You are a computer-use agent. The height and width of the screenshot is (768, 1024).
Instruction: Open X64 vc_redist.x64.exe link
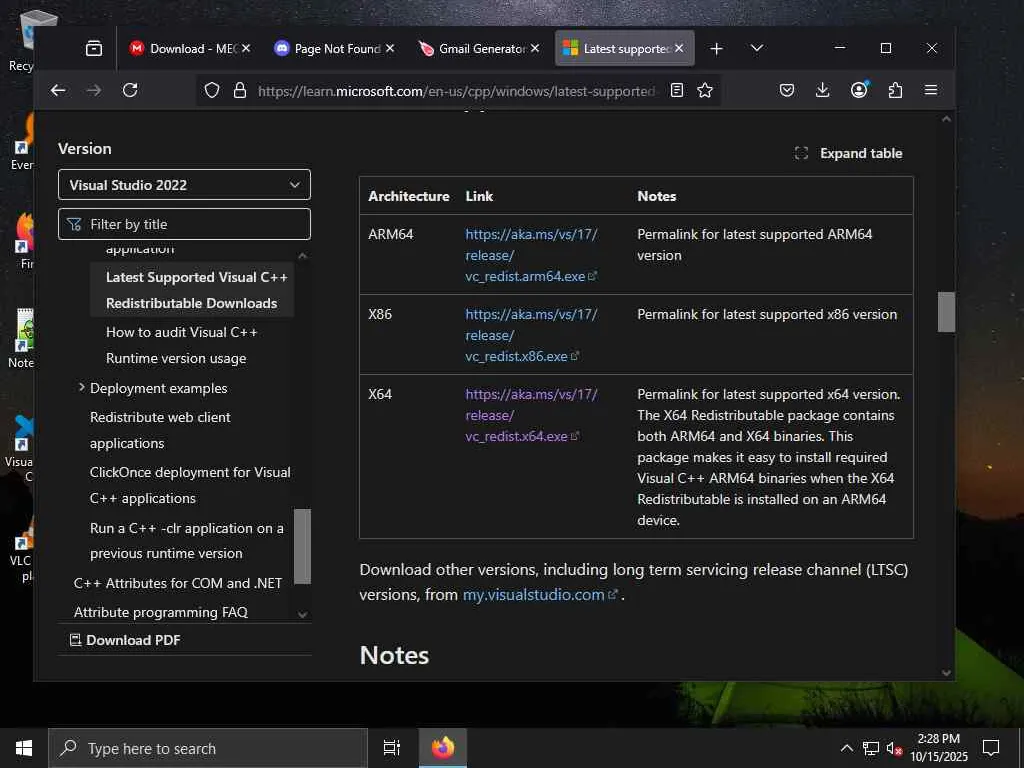531,415
